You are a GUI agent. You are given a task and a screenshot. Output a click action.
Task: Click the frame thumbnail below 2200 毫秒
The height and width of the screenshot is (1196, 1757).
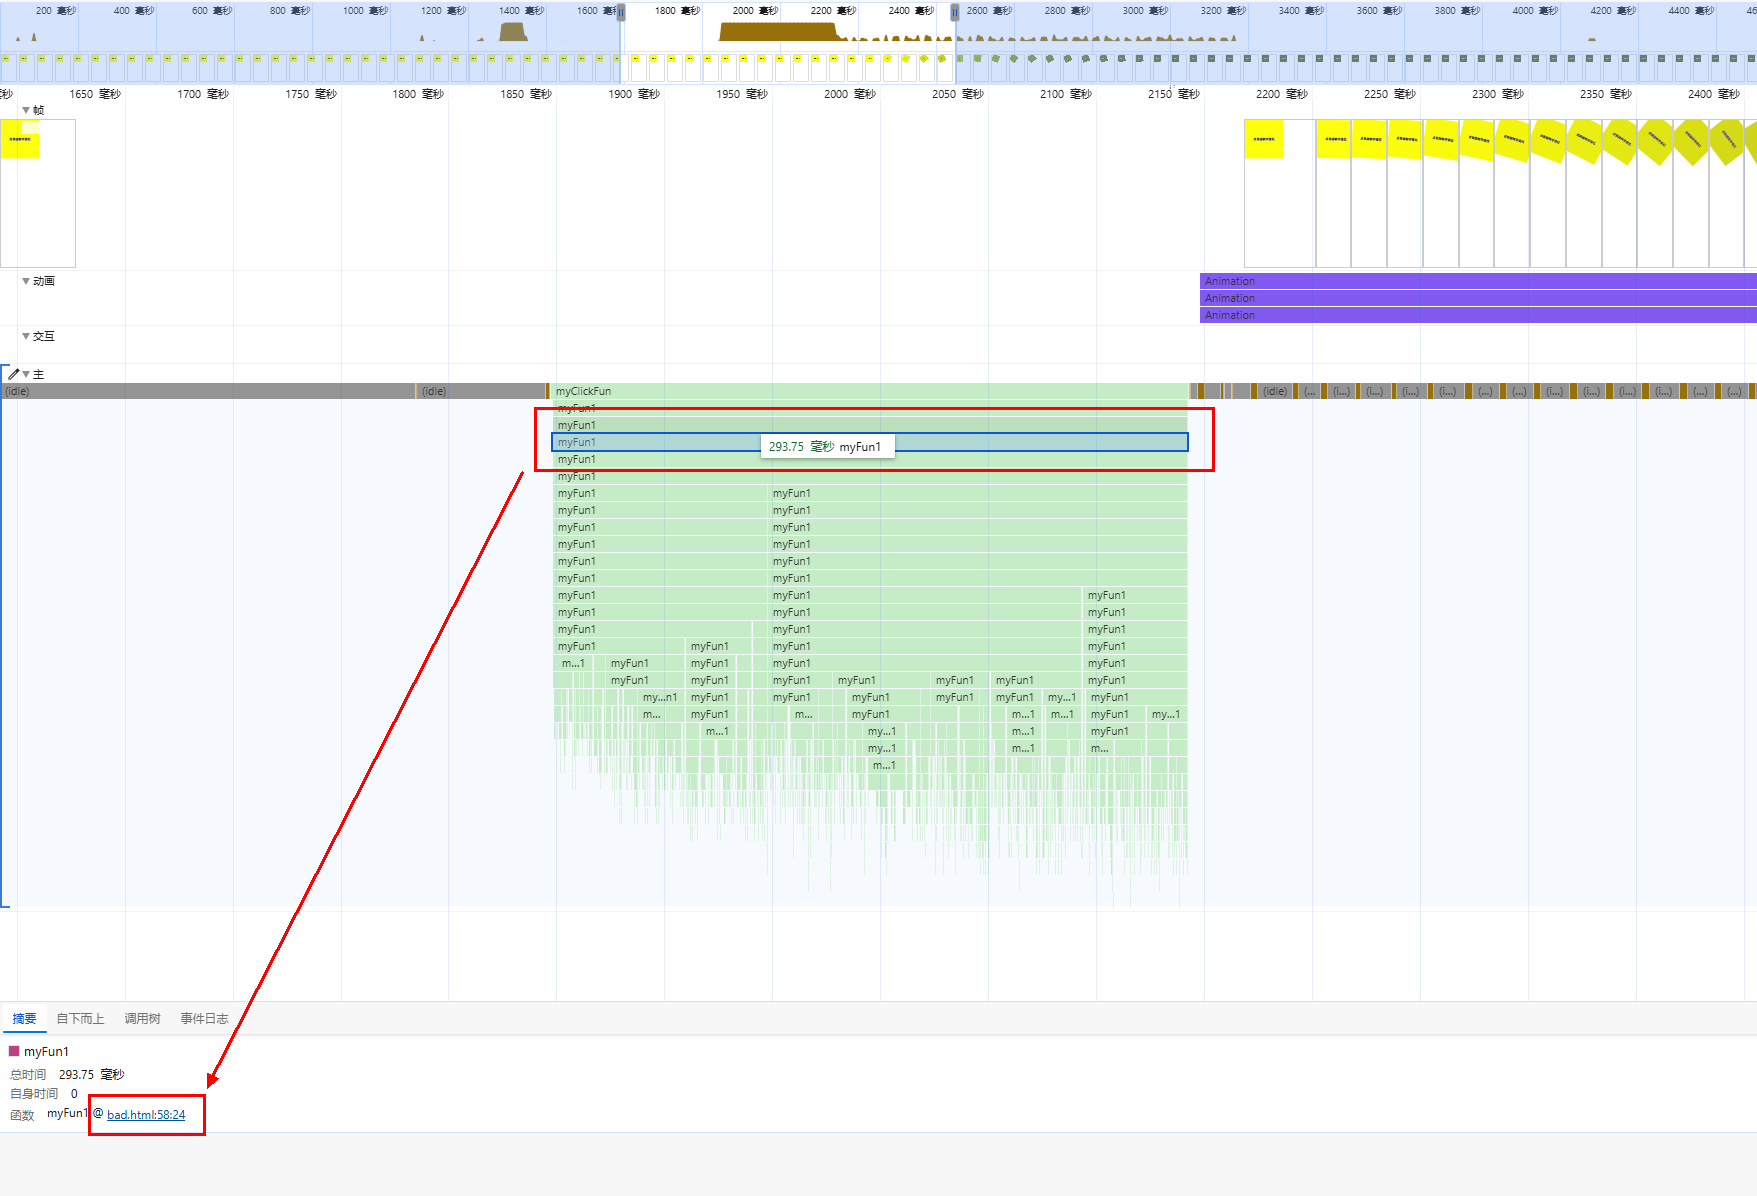click(x=1279, y=193)
